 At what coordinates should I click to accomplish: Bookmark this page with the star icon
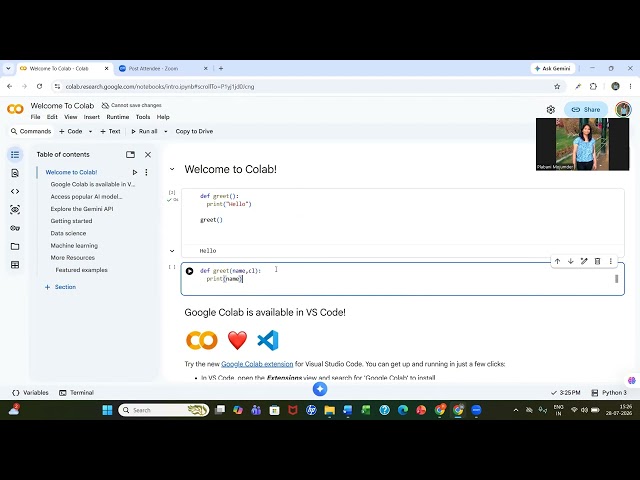coord(557,87)
